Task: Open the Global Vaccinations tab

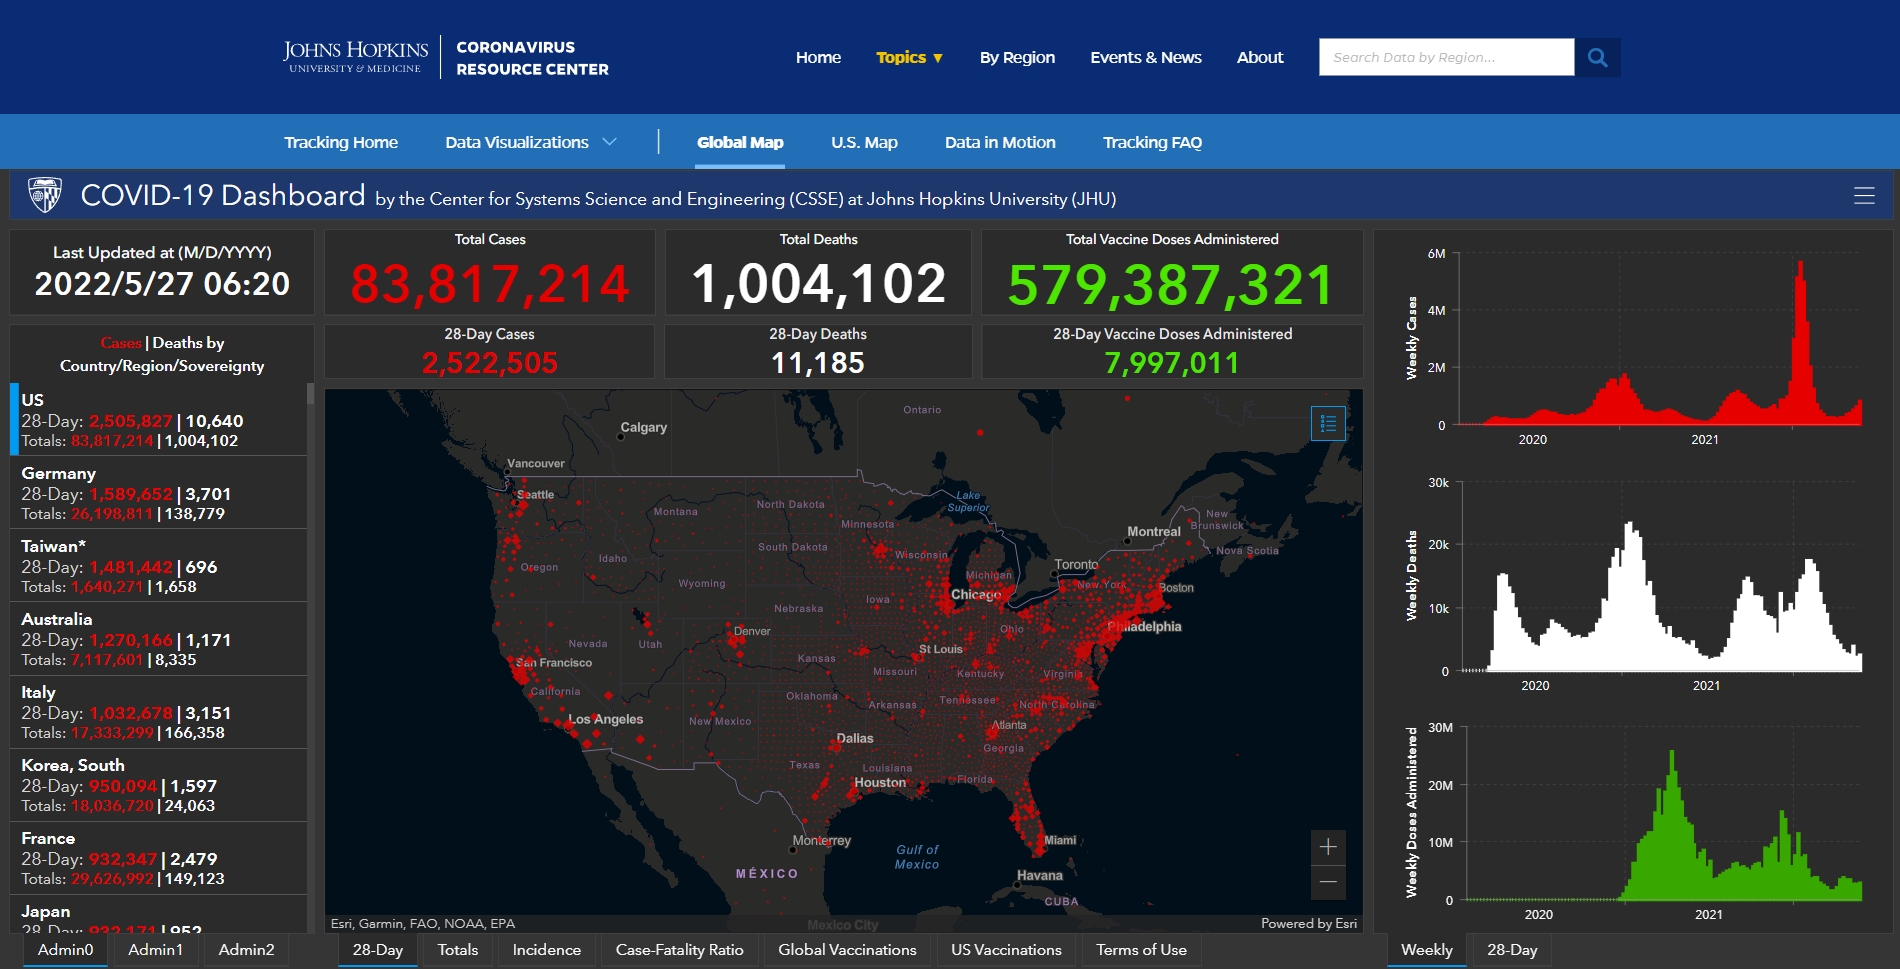Action: [x=847, y=950]
